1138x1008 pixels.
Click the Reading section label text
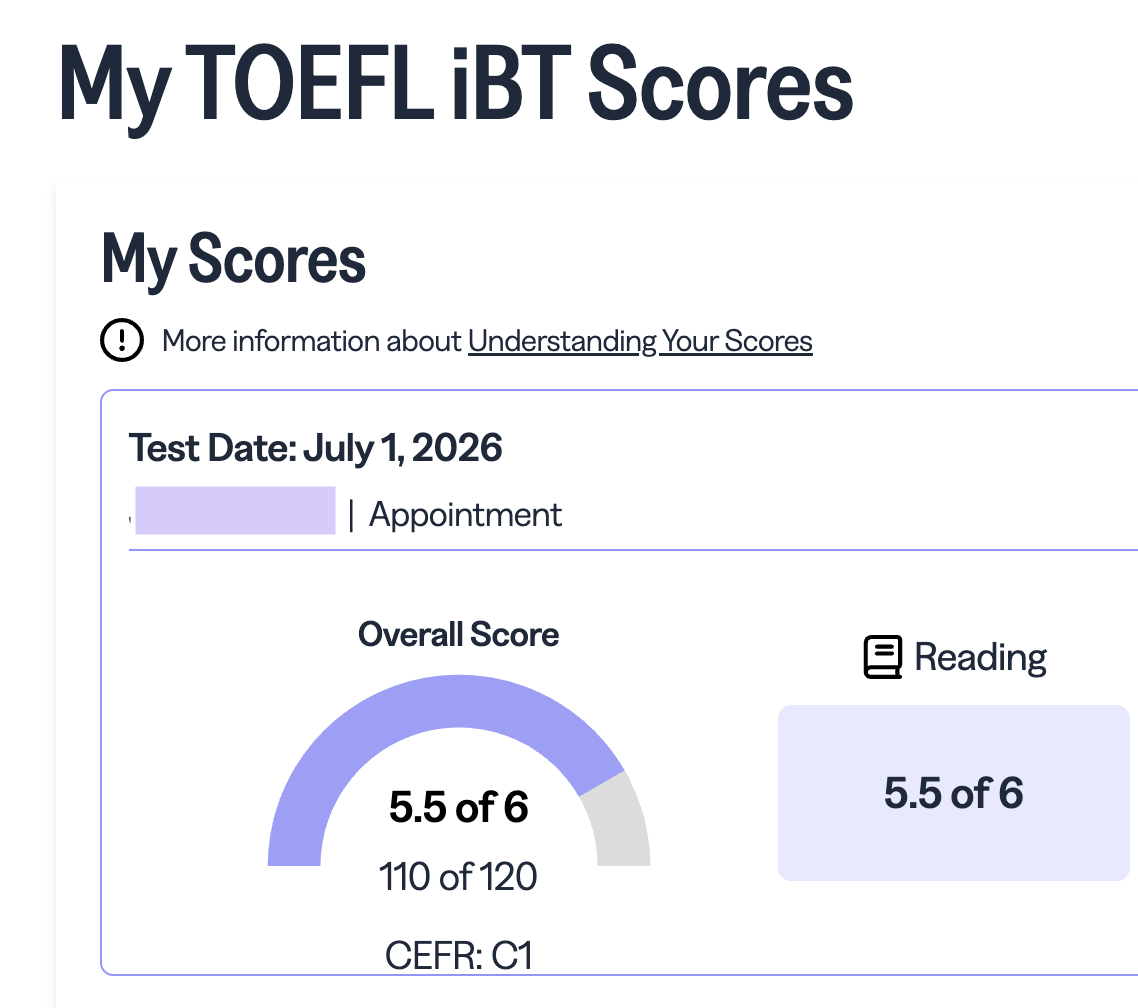click(x=980, y=658)
